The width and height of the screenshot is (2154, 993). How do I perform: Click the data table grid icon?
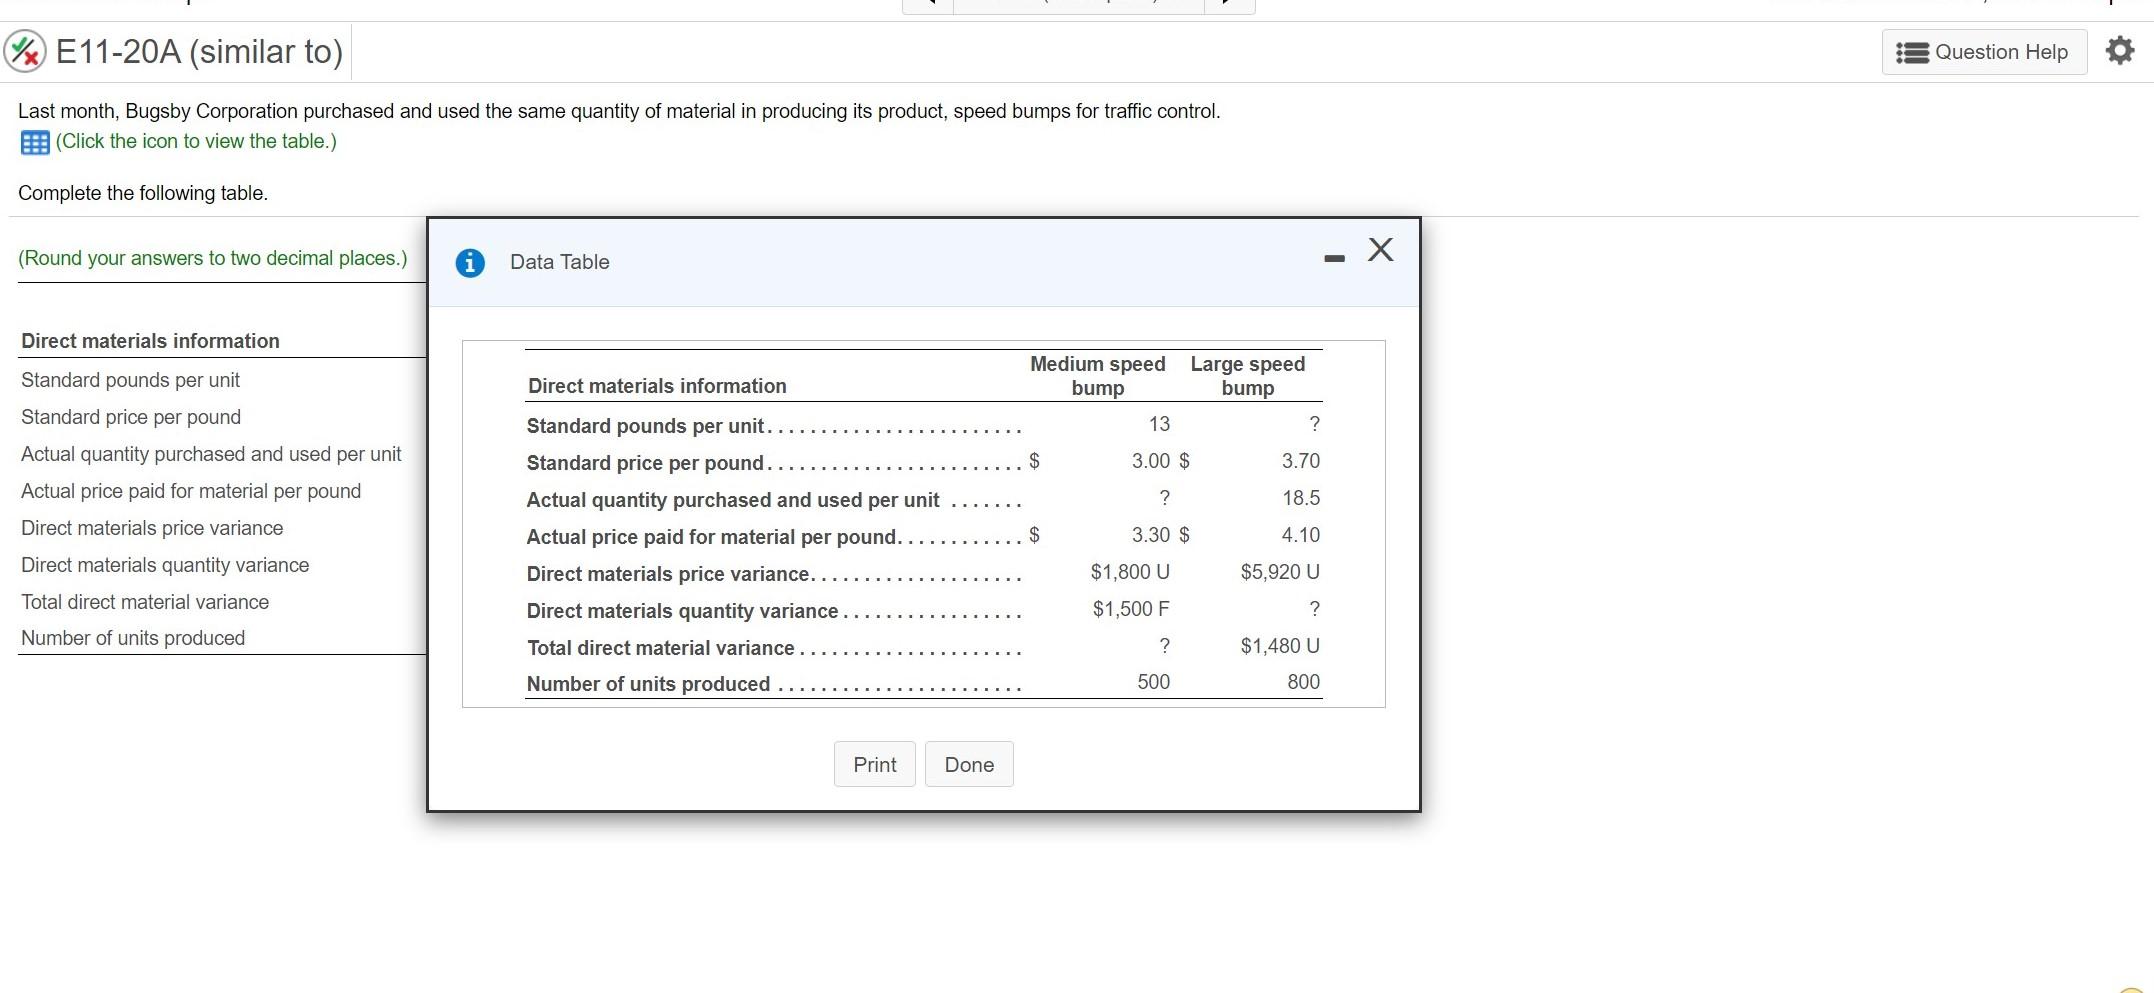click(x=35, y=142)
